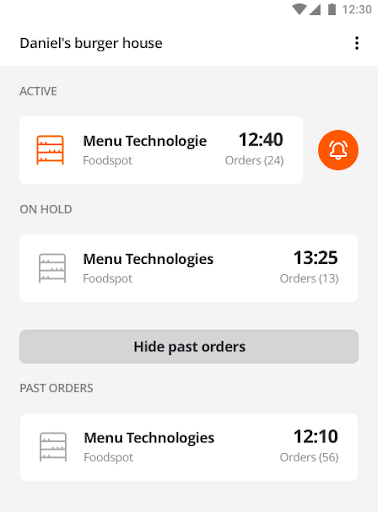
Task: Select the 12:40 pickup time
Action: click(261, 140)
